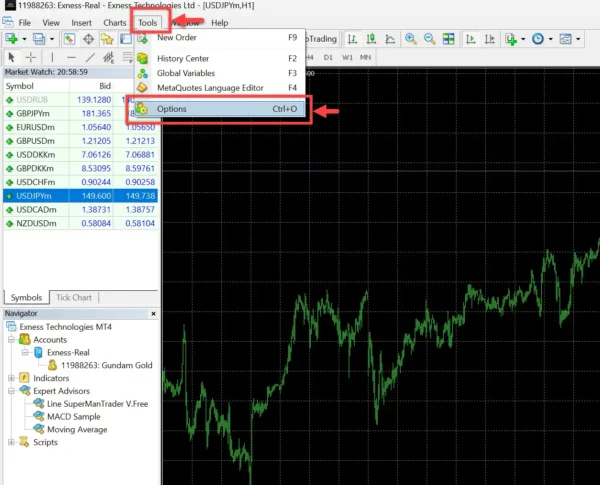Click the Indicators list plus icon
Viewport: 600px width, 485px height.
pyautogui.click(x=511, y=39)
